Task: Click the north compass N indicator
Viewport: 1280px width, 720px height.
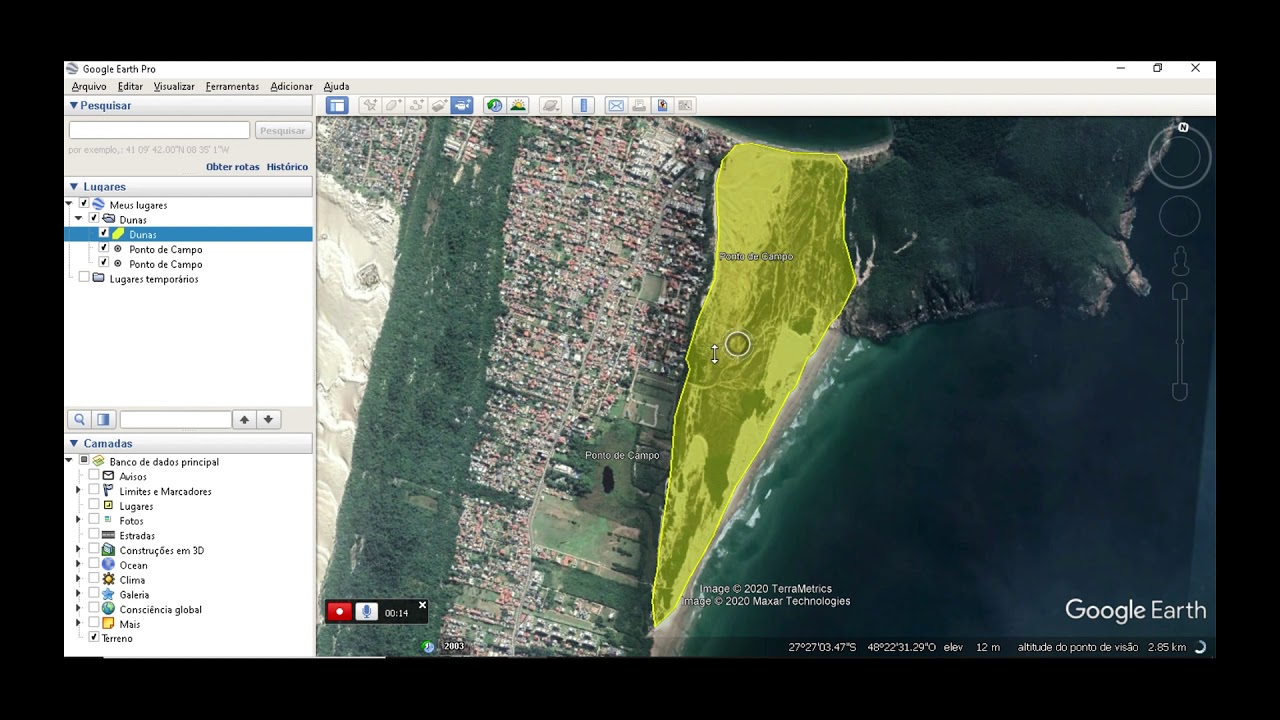Action: click(x=1183, y=128)
